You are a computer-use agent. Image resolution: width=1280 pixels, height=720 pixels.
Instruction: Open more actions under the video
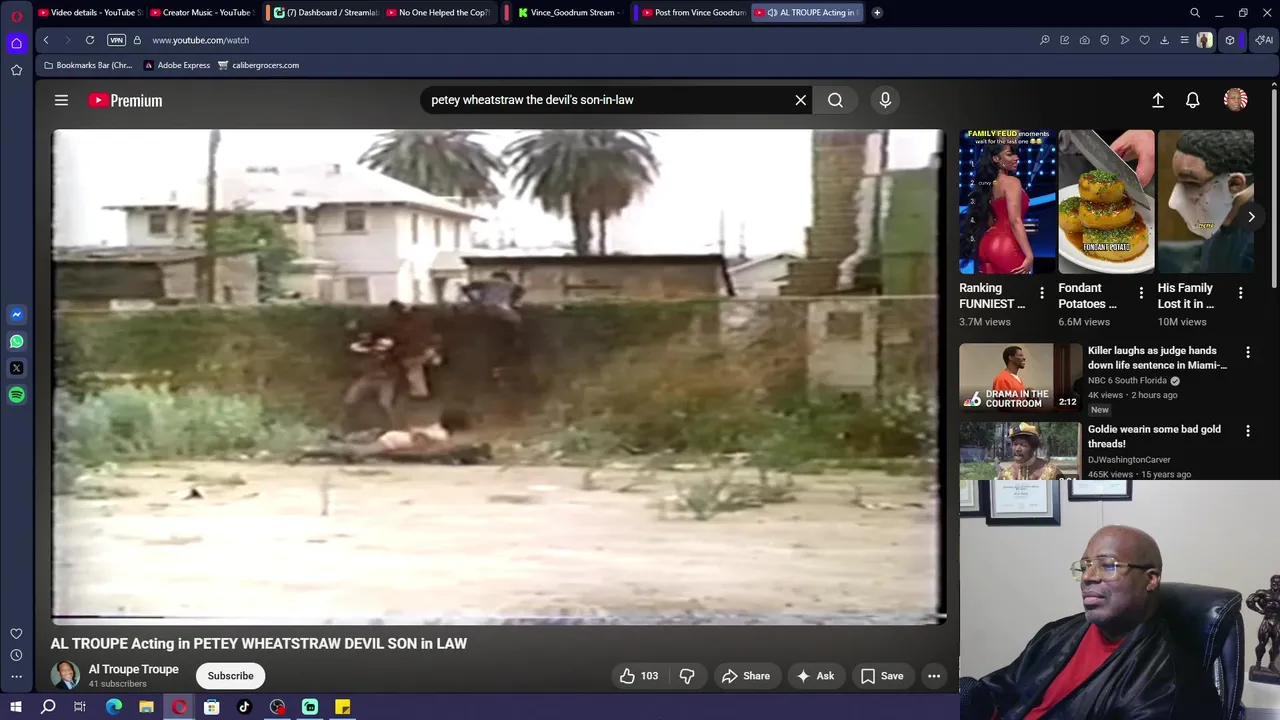(934, 676)
